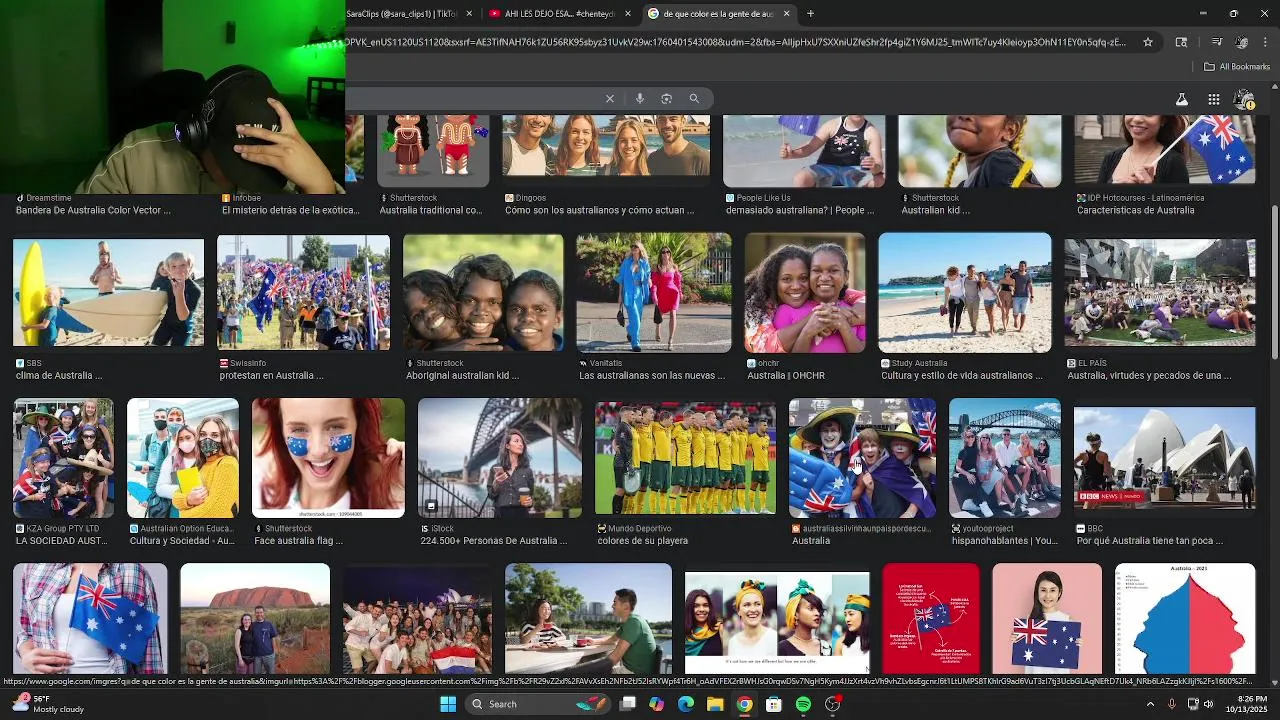The width and height of the screenshot is (1280, 720).
Task: Open the youtooproject 'hispanohablantes' image
Action: 1005,458
